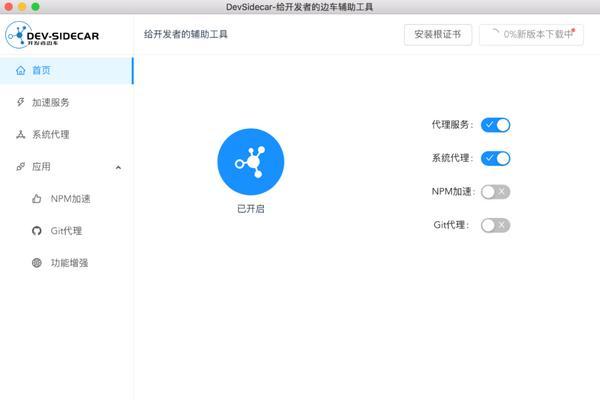Toggle the 代理服务 switch off

496,125
